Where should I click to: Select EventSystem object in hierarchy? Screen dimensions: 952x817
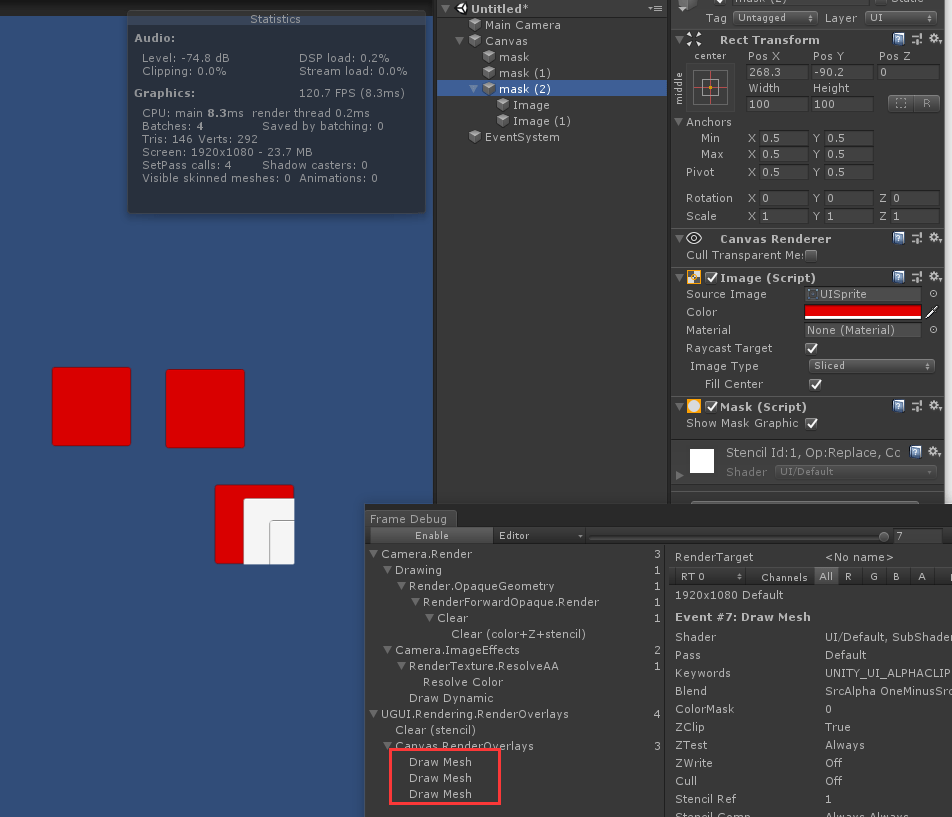(522, 137)
